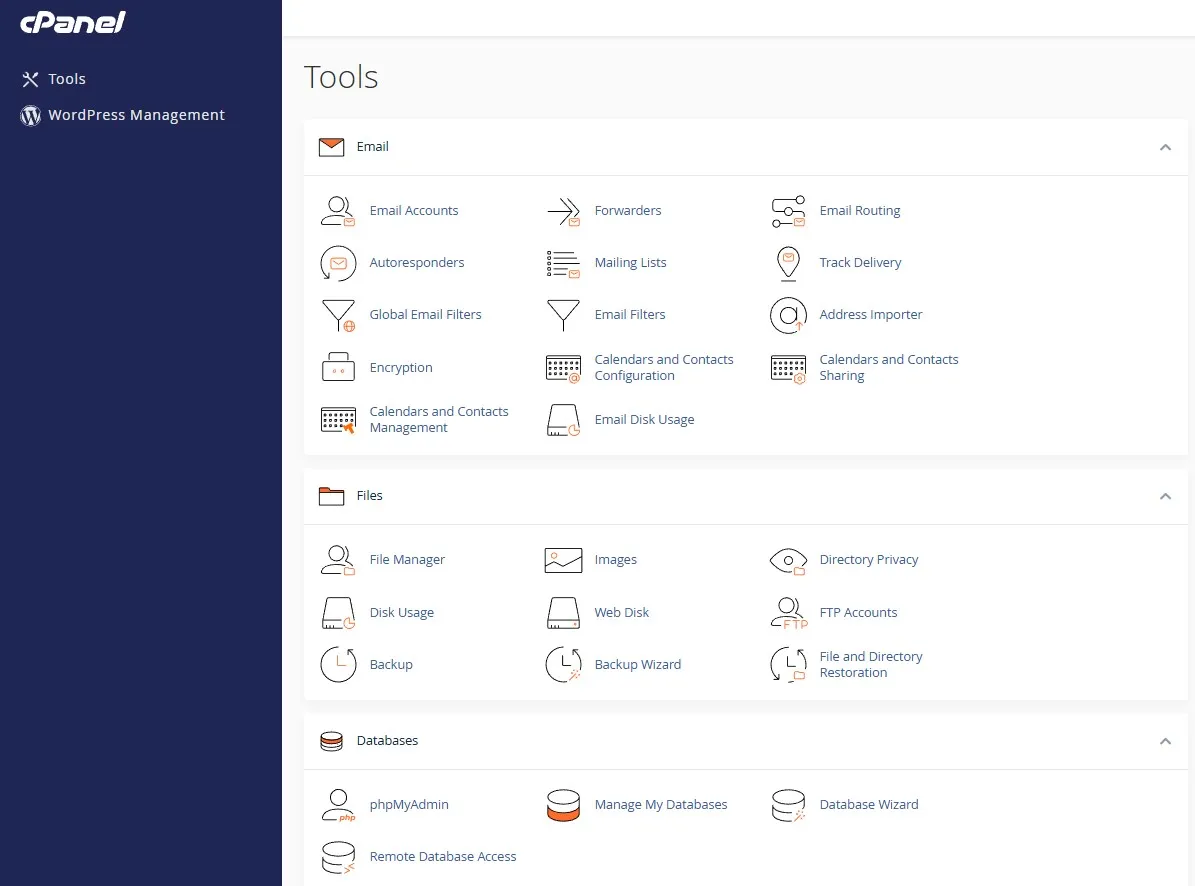Click the Calendars and Contacts Sharing link
The width and height of the screenshot is (1195, 886).
click(x=889, y=367)
